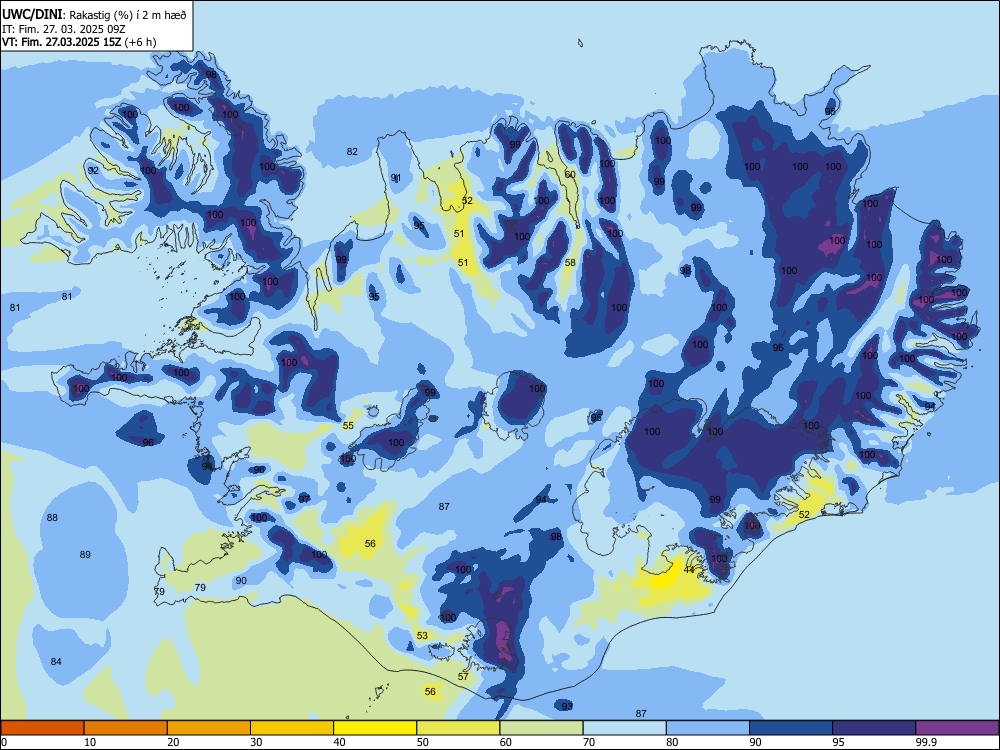
Task: Select the 89 humidity value over the sea
Action: (85, 555)
